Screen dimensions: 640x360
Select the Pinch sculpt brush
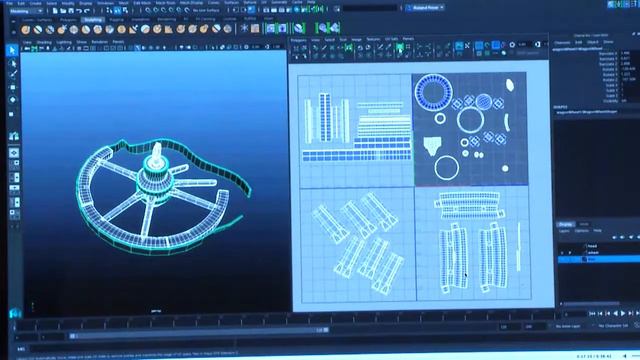pyautogui.click(x=73, y=29)
